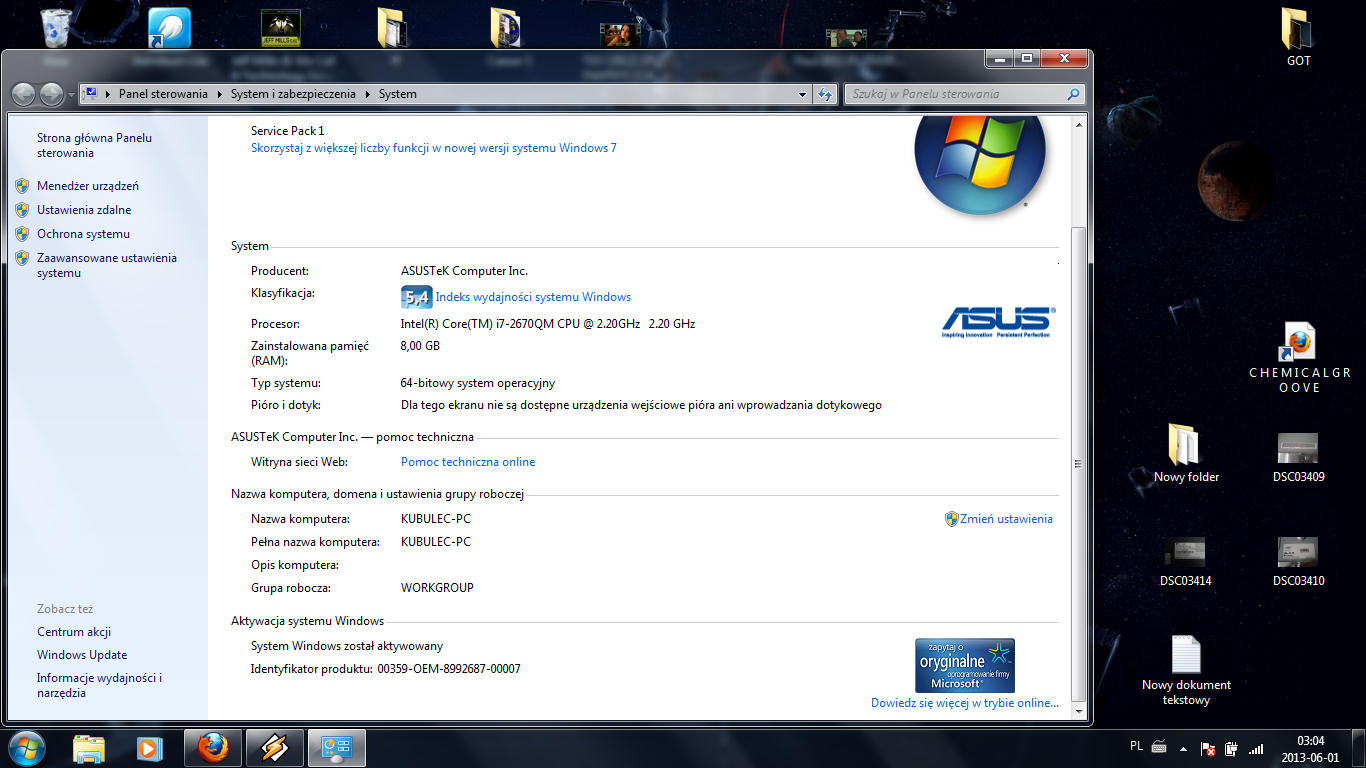Open Menedżer urządzeń
The width and height of the screenshot is (1366, 768).
[88, 186]
